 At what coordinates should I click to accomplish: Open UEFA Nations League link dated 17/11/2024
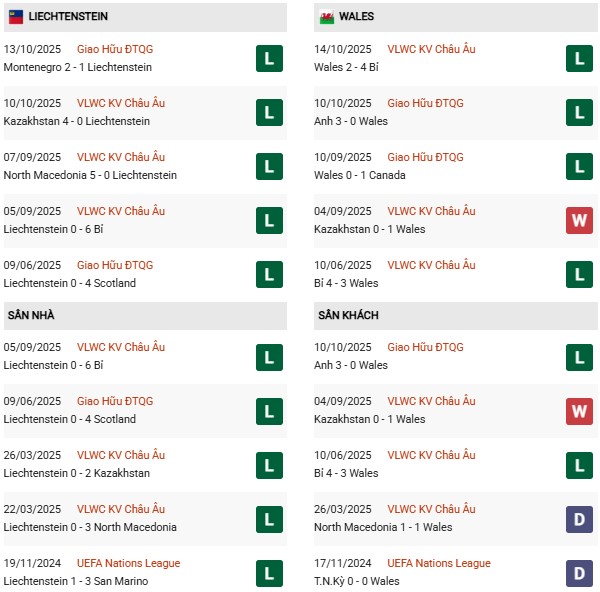[x=439, y=563]
